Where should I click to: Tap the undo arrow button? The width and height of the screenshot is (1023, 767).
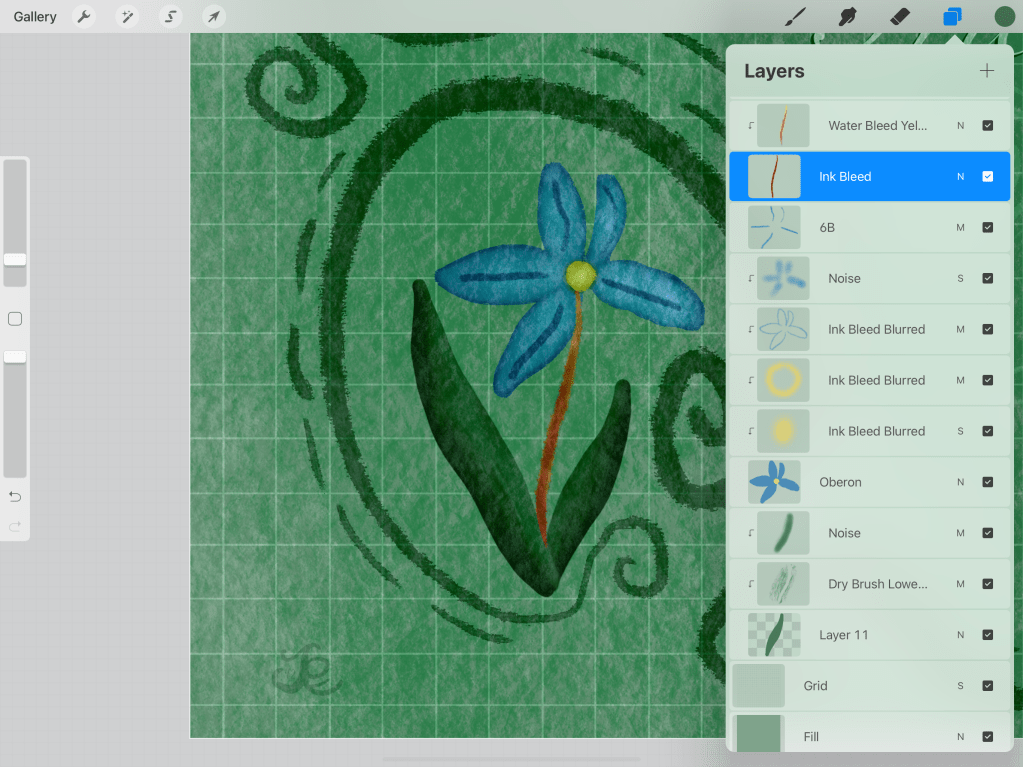tap(15, 497)
